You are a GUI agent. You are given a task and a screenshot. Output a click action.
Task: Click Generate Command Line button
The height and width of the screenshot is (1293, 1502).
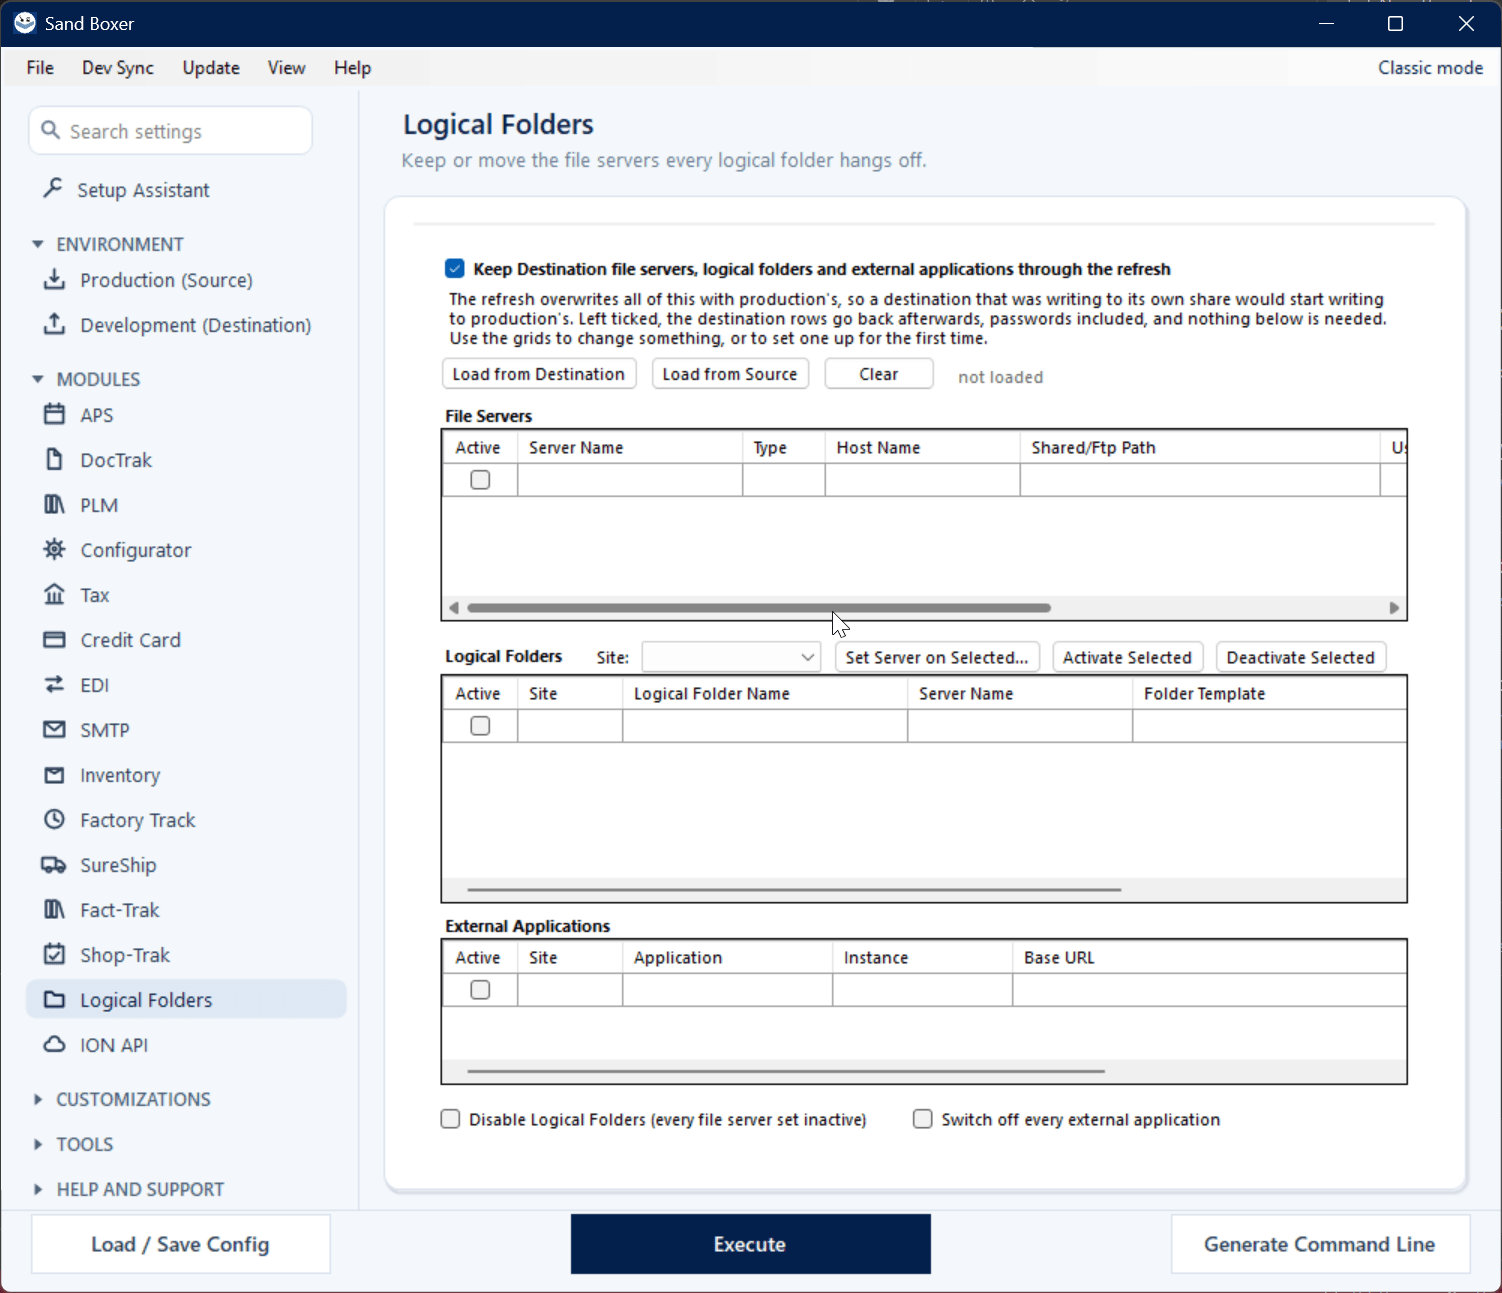(x=1320, y=1244)
